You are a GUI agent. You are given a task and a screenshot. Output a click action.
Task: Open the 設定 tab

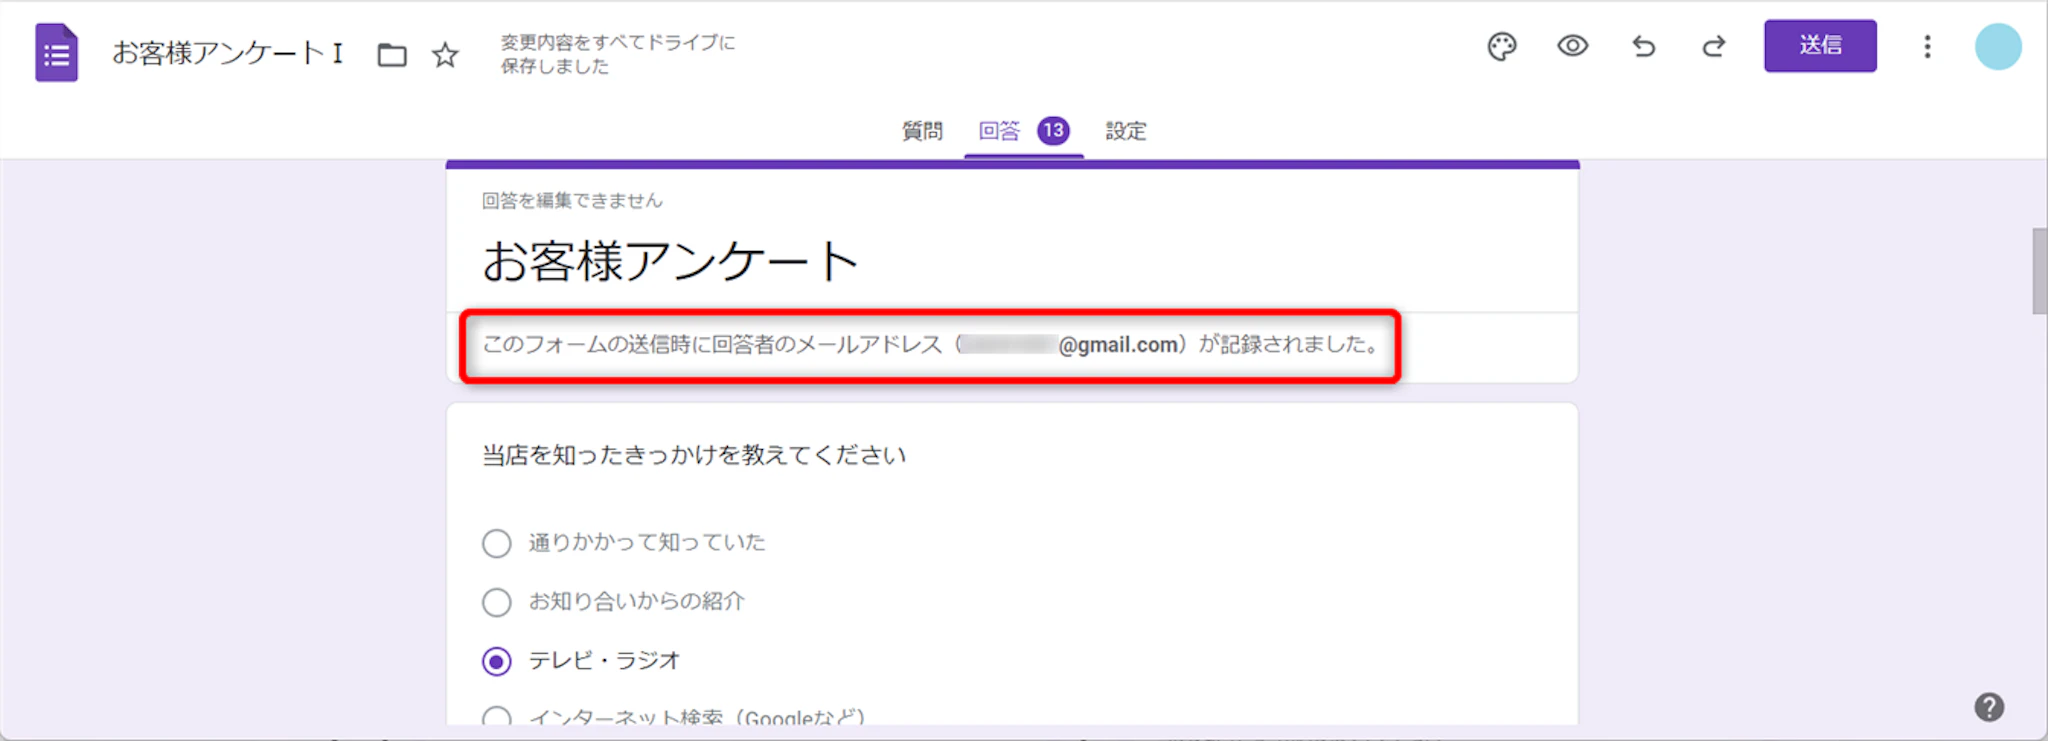[1125, 131]
